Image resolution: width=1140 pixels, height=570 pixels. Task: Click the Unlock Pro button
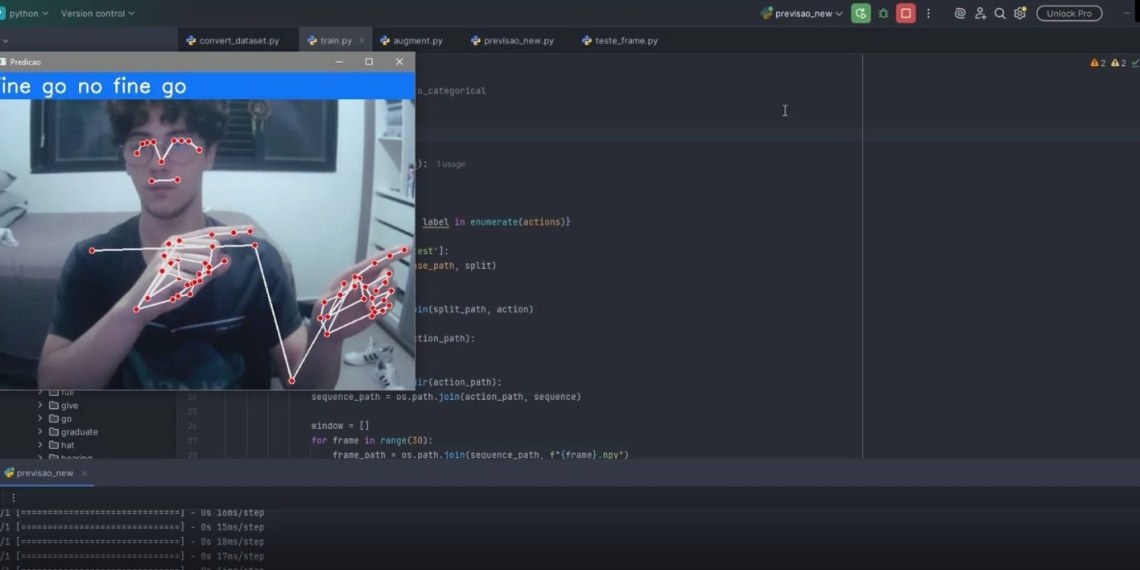(x=1069, y=13)
